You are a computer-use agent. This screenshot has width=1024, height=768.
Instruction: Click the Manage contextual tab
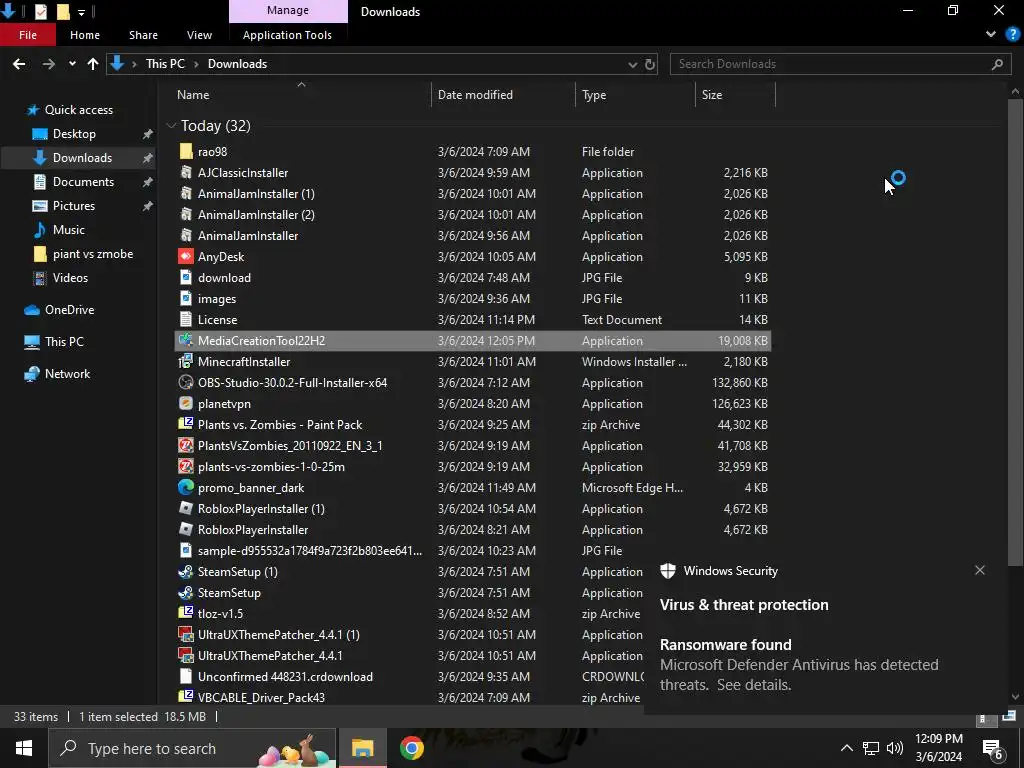tap(288, 10)
